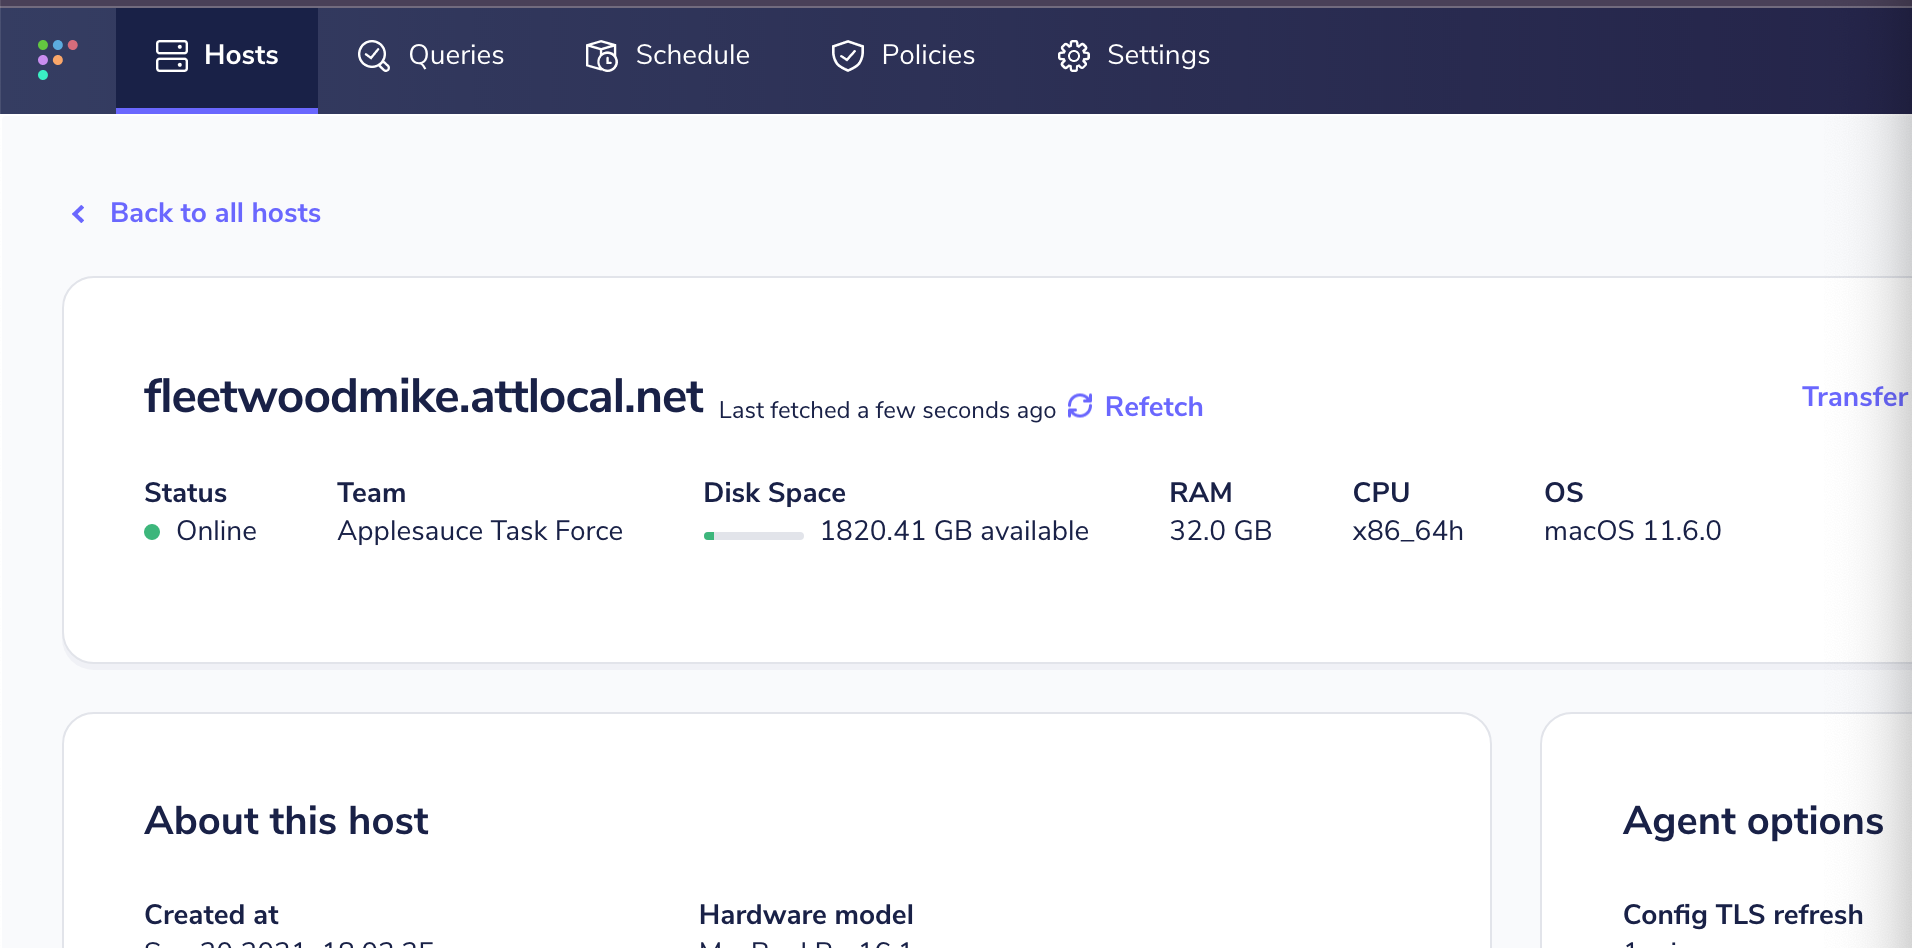Click the Policies shield icon

(846, 56)
